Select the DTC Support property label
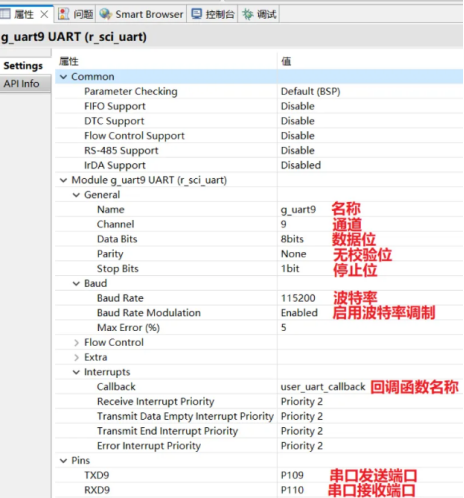Screen dimensions: 464x498 (x=114, y=121)
